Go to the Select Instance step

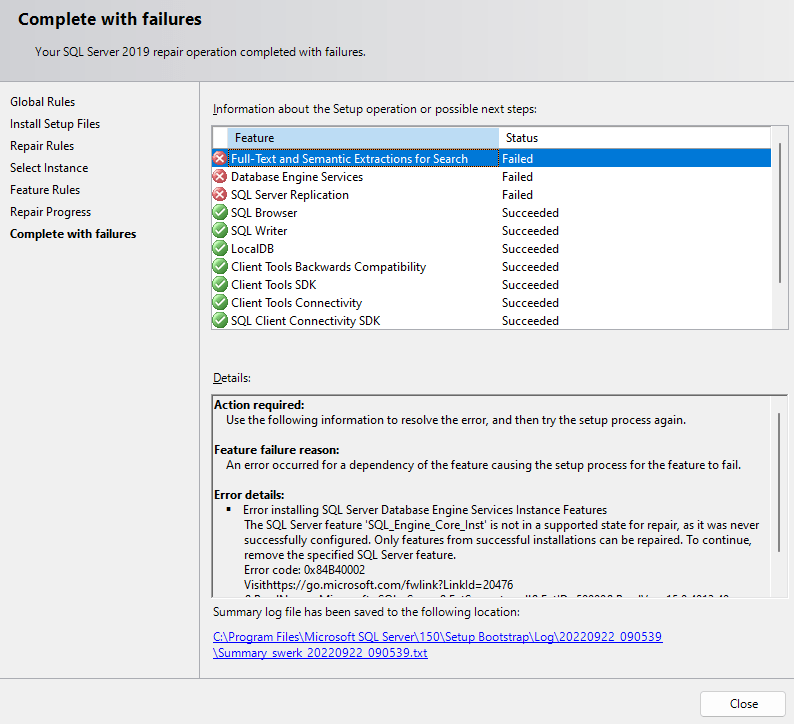49,168
